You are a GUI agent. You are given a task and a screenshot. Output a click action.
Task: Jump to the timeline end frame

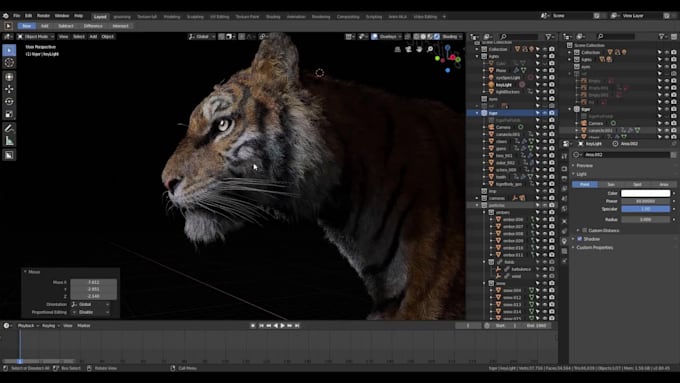[297, 326]
